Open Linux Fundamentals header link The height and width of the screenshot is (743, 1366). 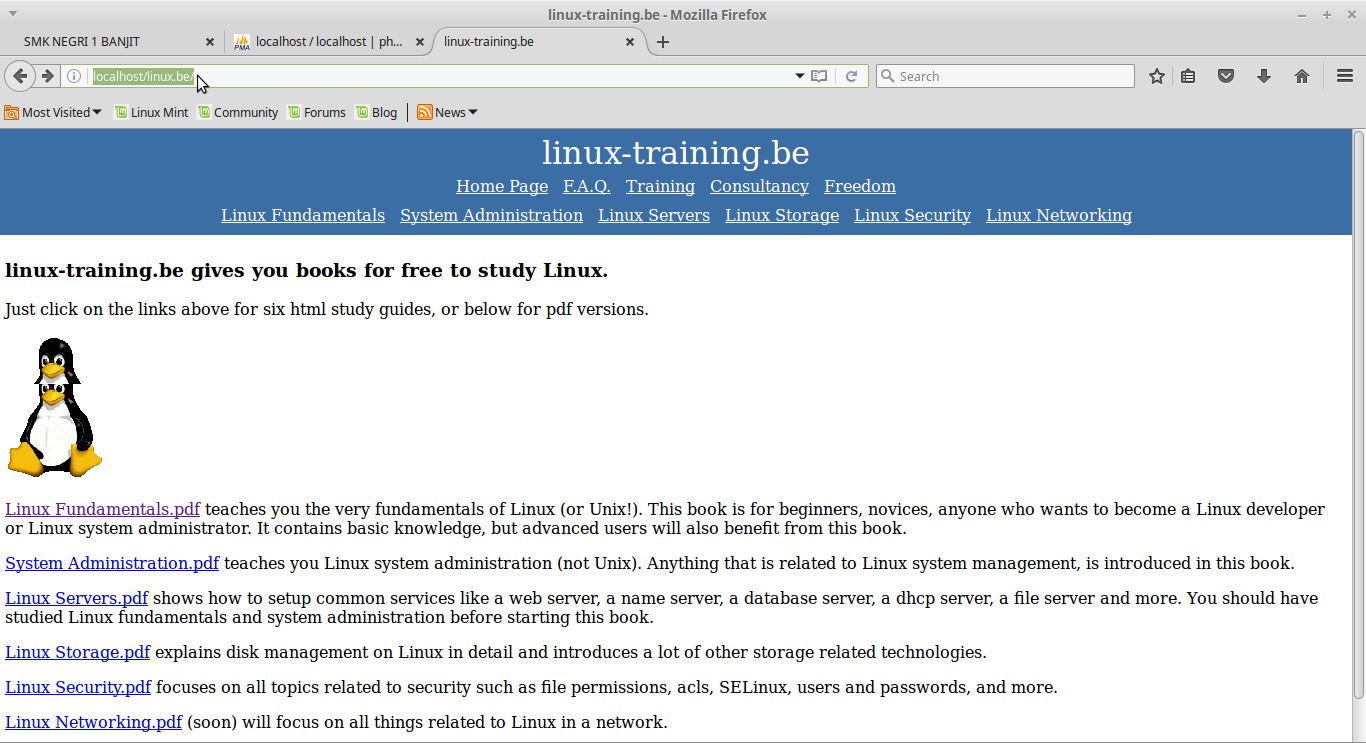(x=303, y=215)
